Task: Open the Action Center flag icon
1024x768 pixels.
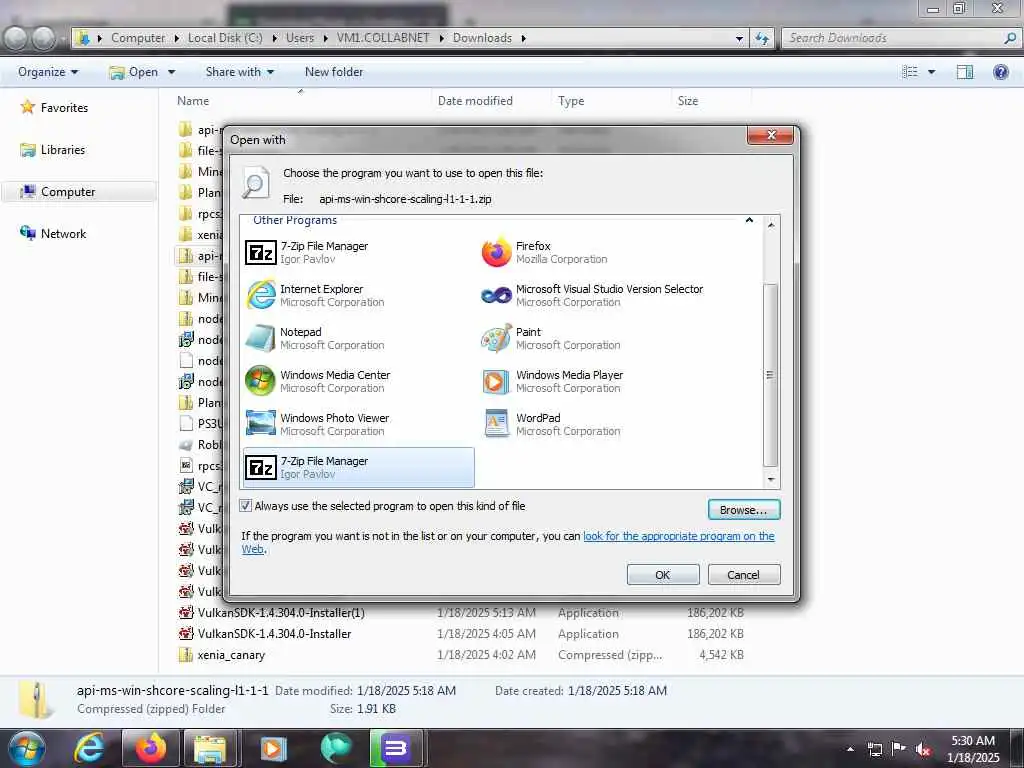Action: [899, 749]
